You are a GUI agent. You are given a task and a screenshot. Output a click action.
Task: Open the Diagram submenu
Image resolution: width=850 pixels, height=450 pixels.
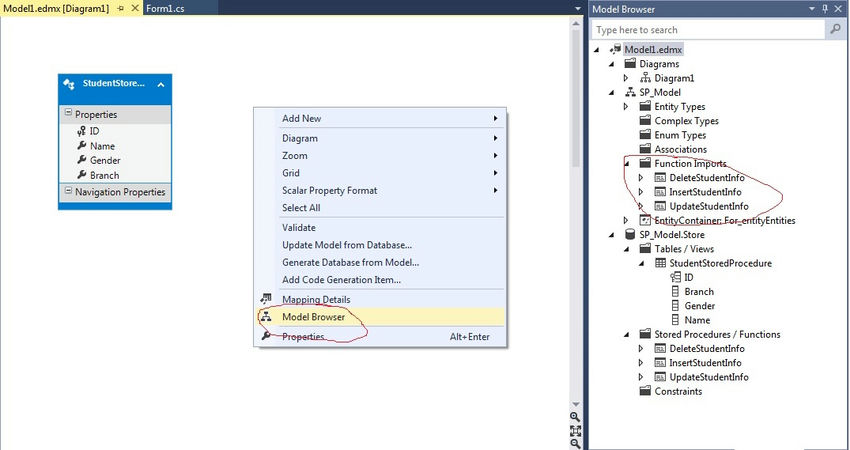[x=391, y=138]
